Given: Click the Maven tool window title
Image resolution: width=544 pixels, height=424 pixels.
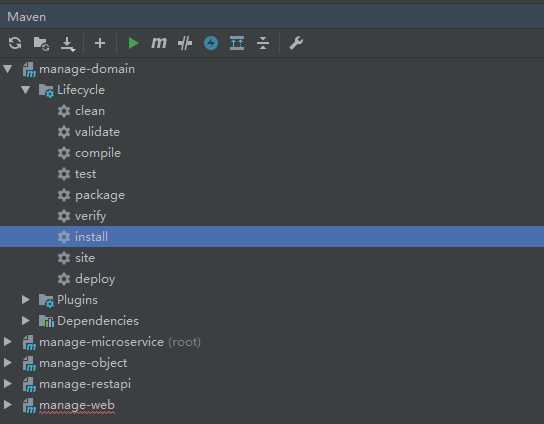Looking at the screenshot, I should pyautogui.click(x=26, y=17).
